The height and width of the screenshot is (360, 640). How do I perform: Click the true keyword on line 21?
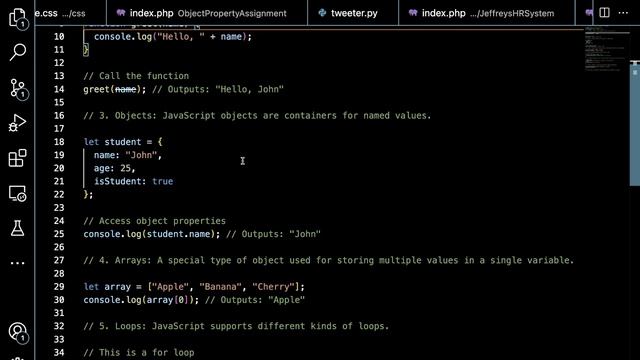coord(162,181)
